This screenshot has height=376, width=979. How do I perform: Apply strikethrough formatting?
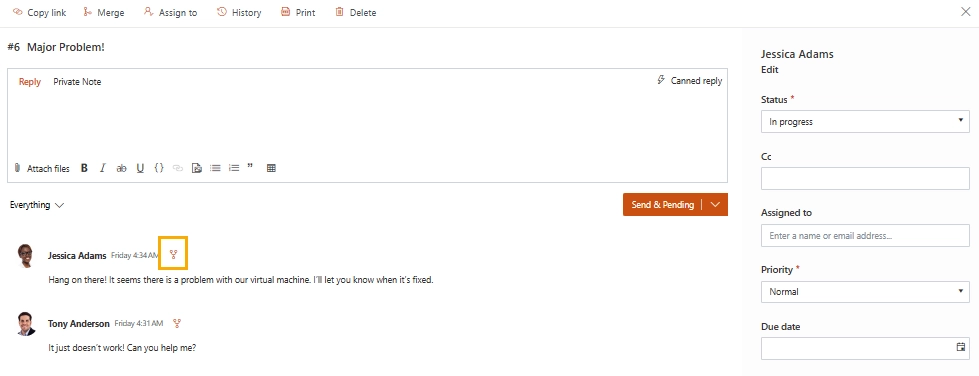click(122, 168)
